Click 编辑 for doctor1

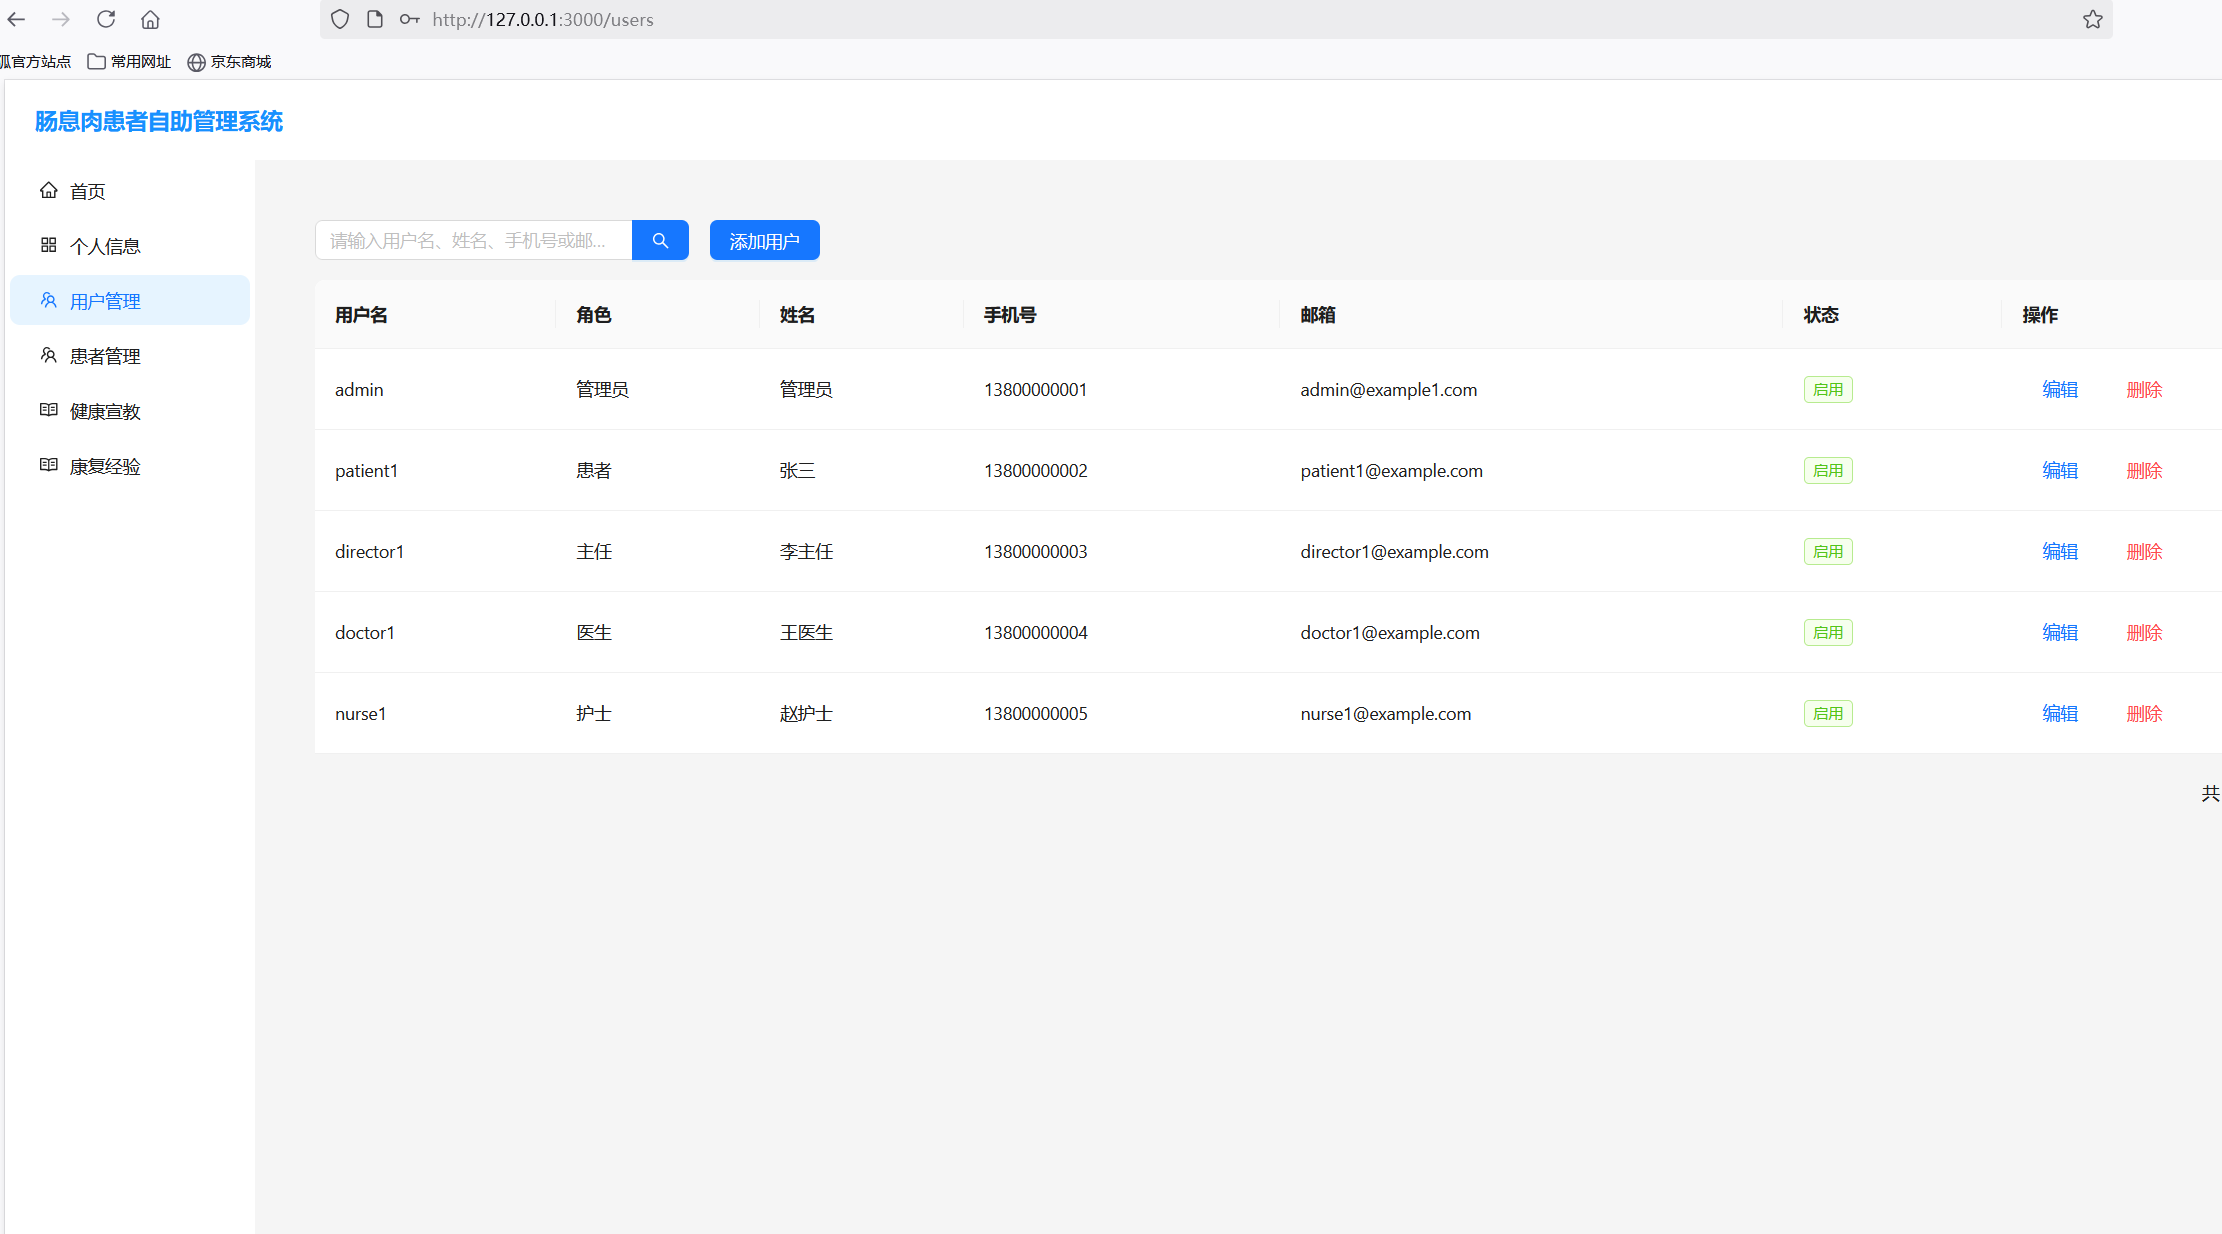2059,632
